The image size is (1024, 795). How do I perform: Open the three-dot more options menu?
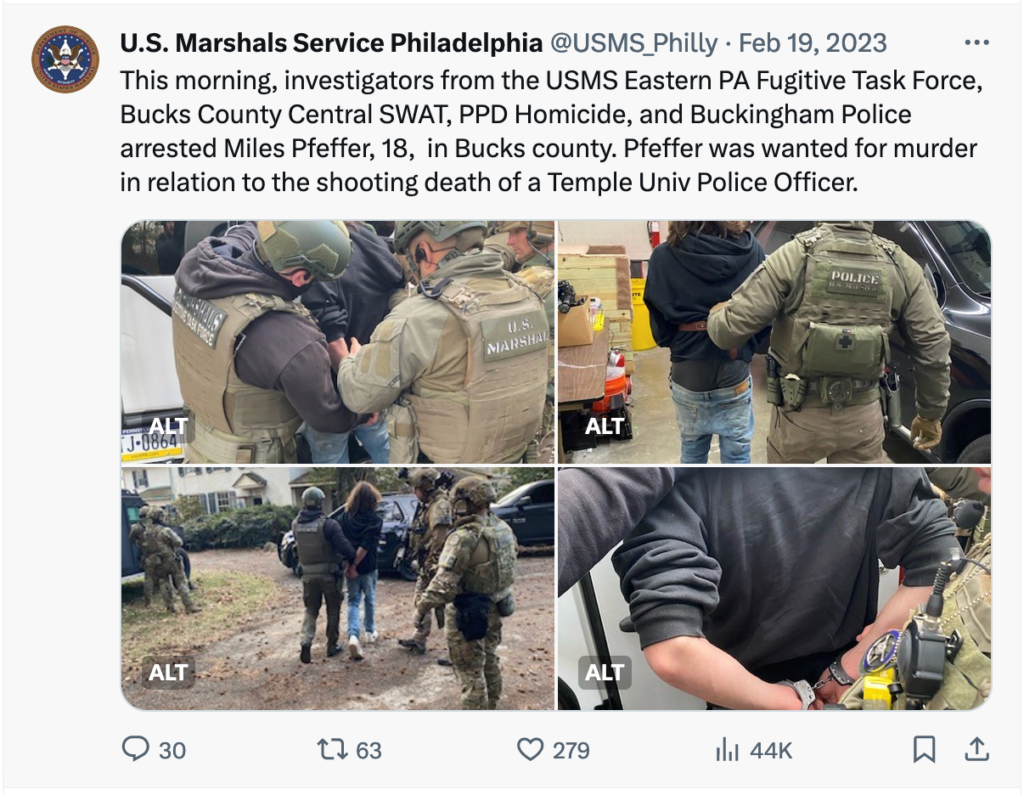(x=976, y=42)
